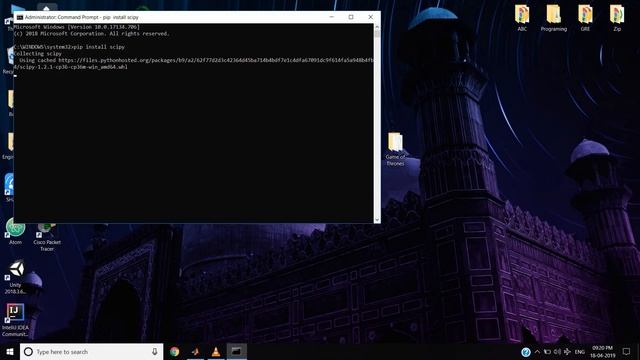Open the Windows Start menu

tap(10, 351)
